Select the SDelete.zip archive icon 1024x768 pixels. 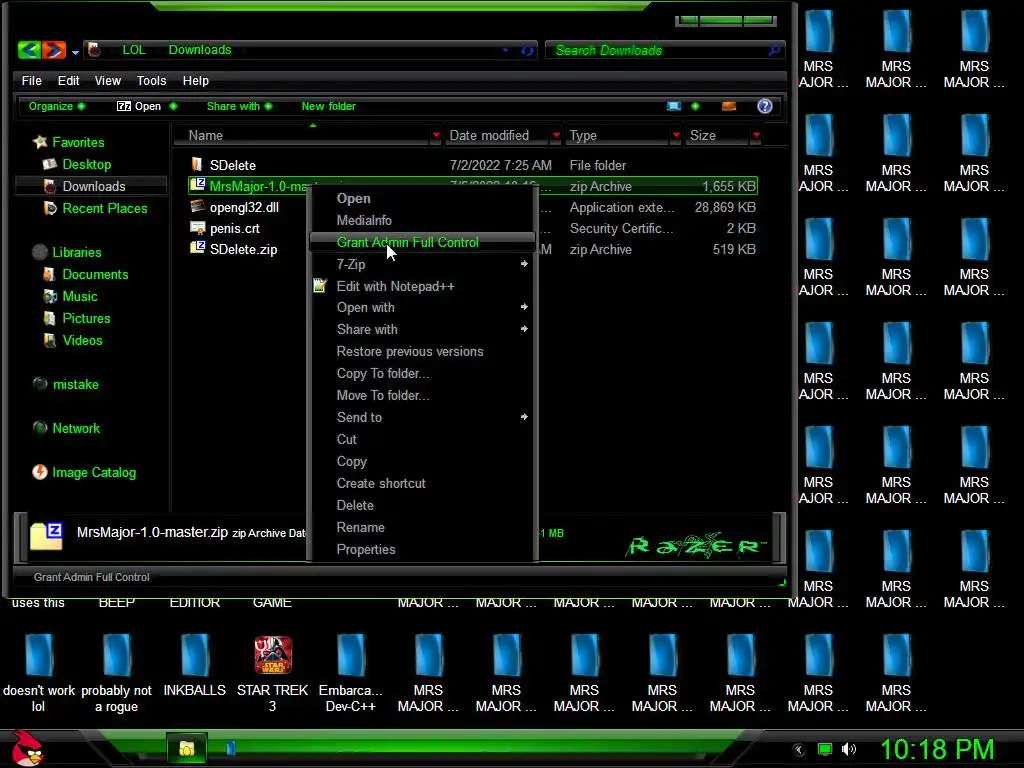(197, 249)
